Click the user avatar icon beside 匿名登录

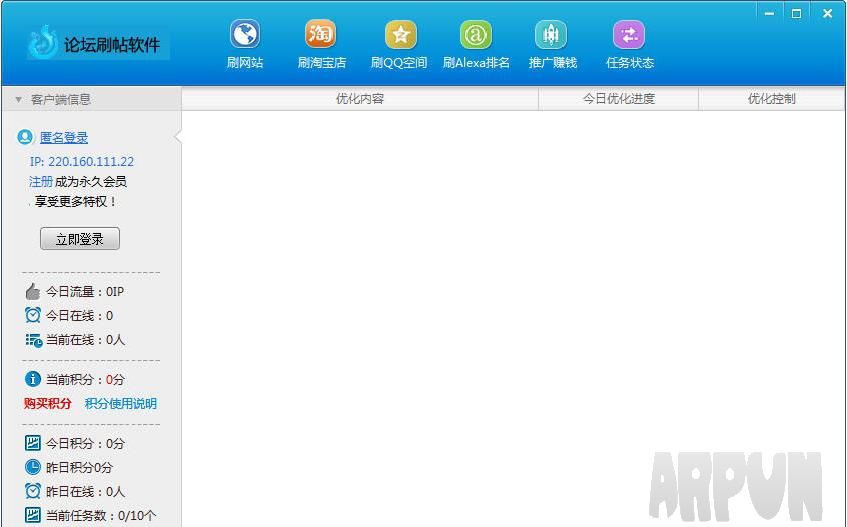coord(25,137)
